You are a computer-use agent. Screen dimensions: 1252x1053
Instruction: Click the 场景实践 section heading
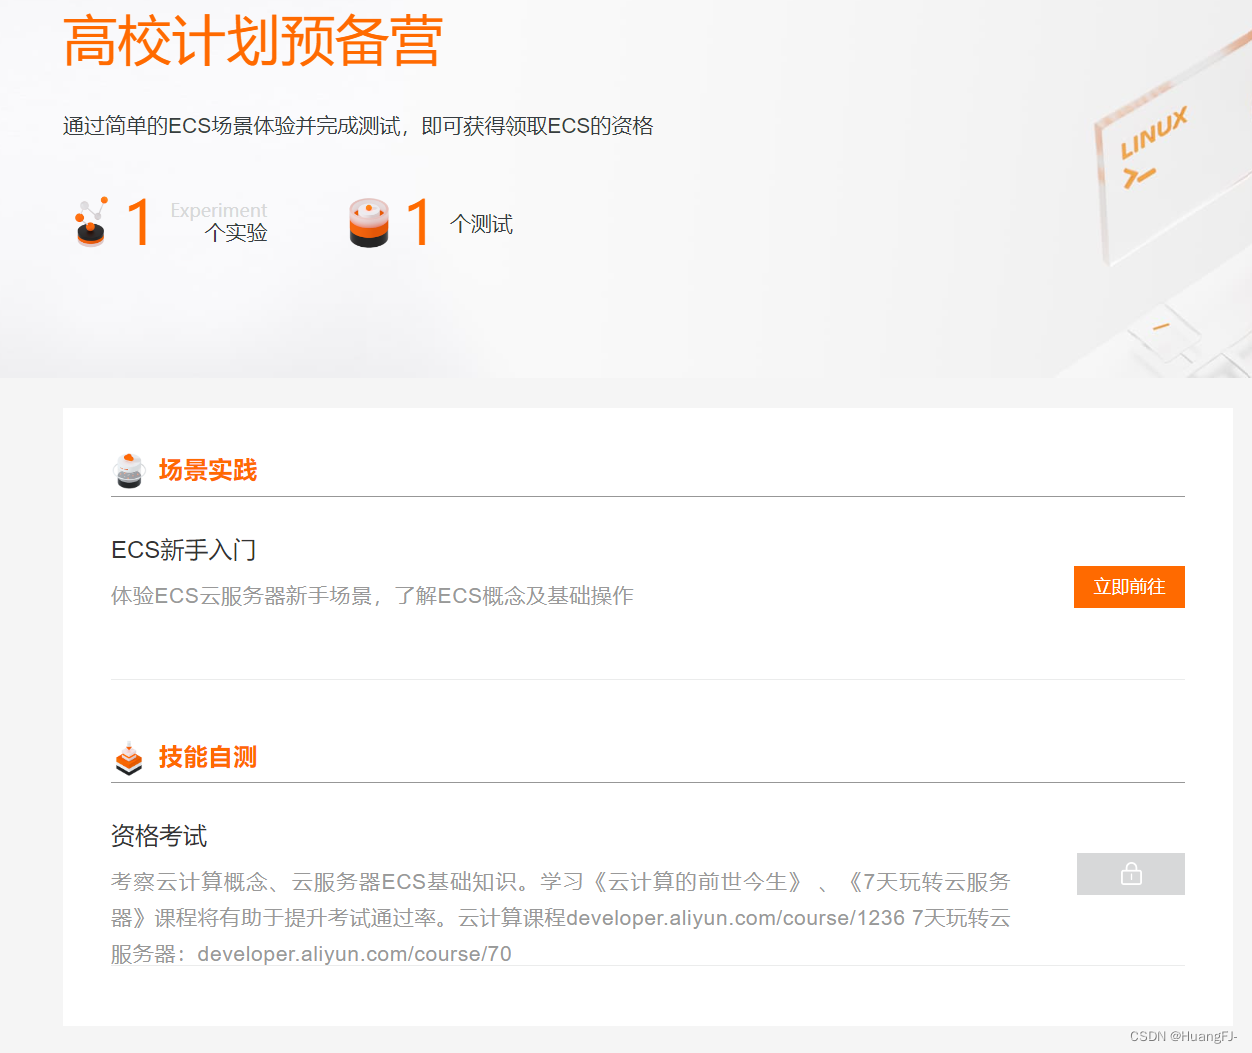pyautogui.click(x=208, y=470)
